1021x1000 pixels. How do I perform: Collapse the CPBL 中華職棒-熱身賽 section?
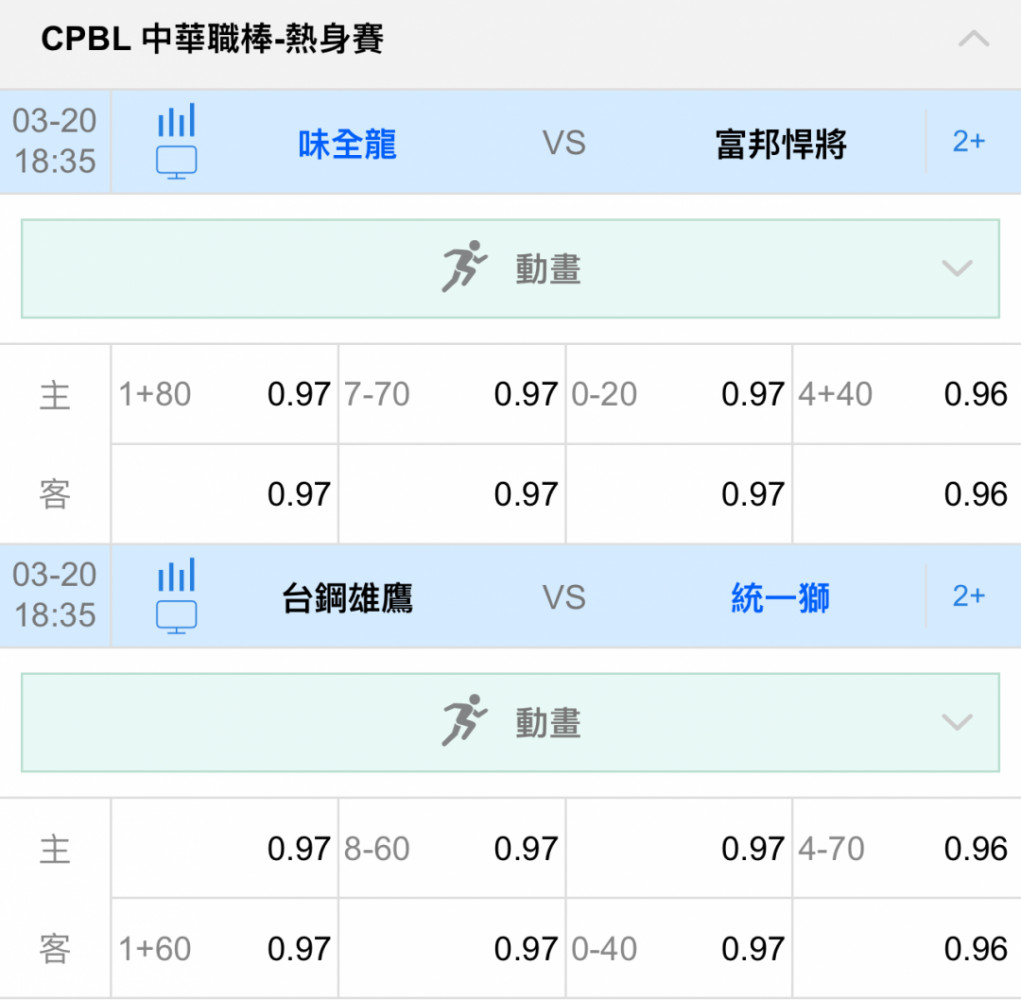point(973,39)
